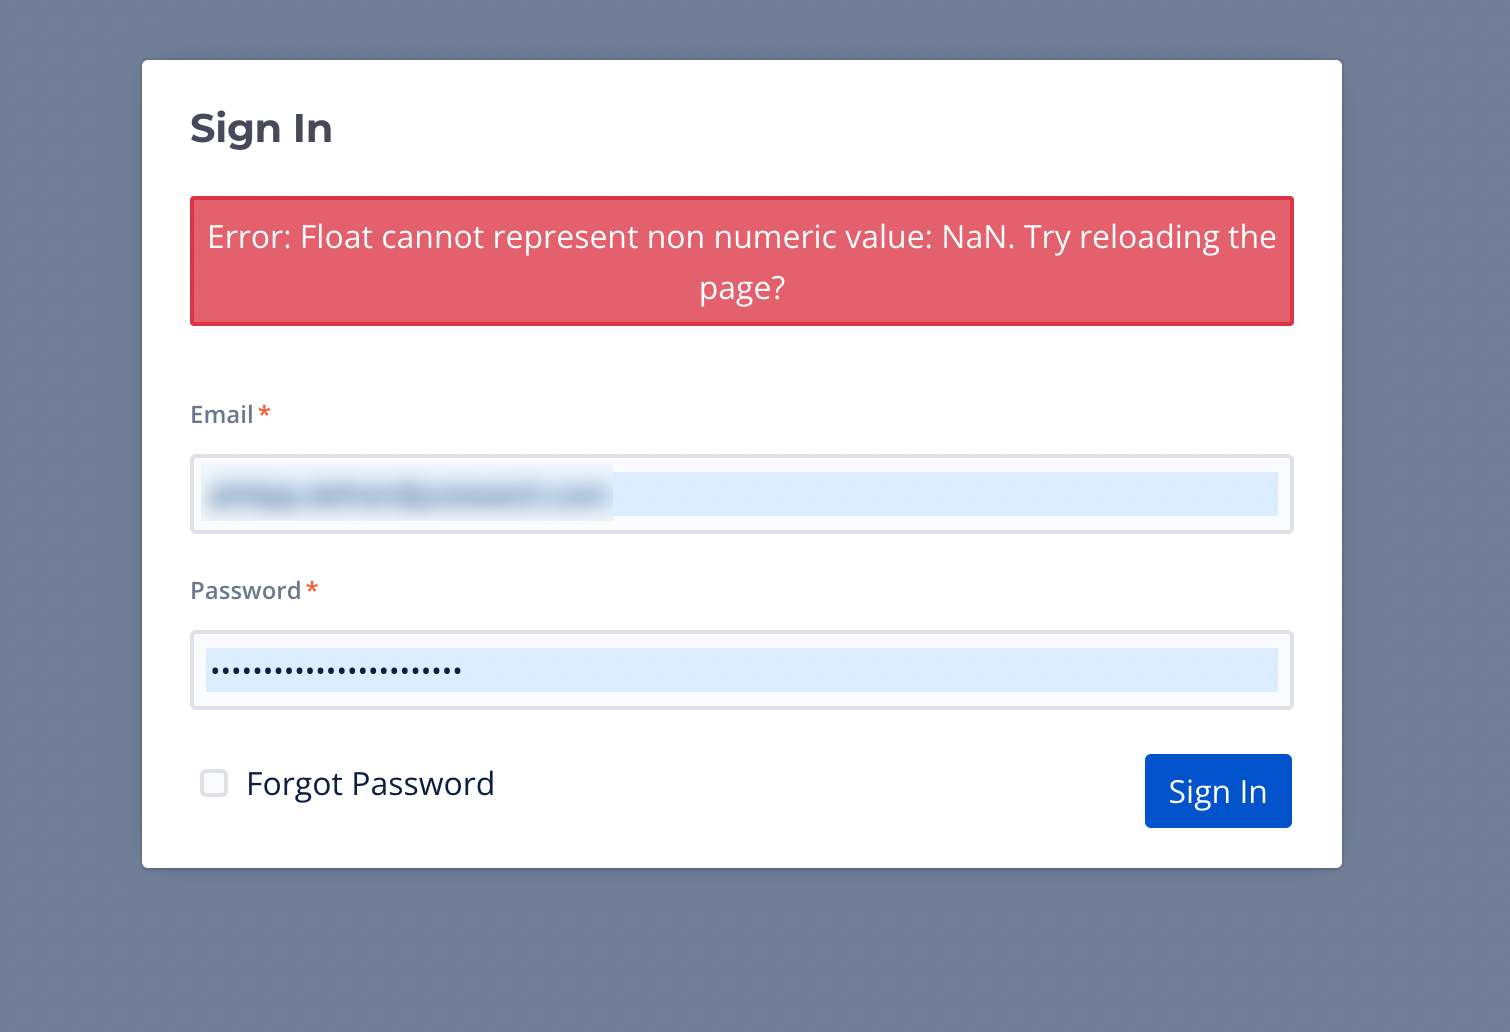Click the blurred email address text
The width and height of the screenshot is (1510, 1032).
coord(408,494)
